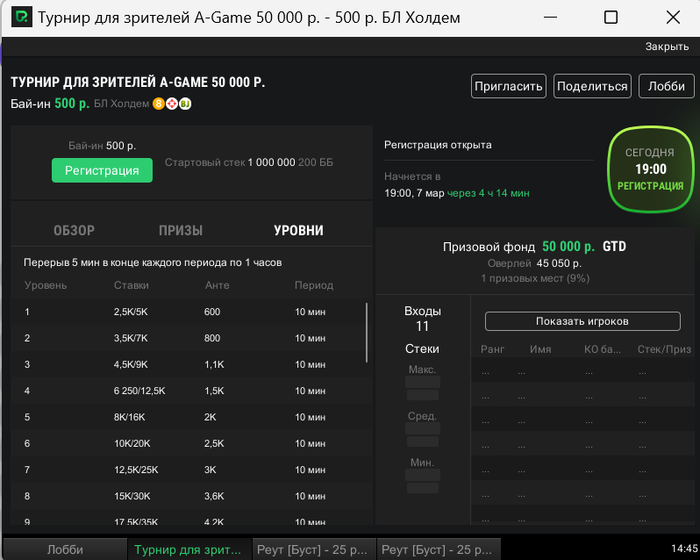The width and height of the screenshot is (700, 560).
Task: Minimize the tournament window
Action: [x=550, y=17]
